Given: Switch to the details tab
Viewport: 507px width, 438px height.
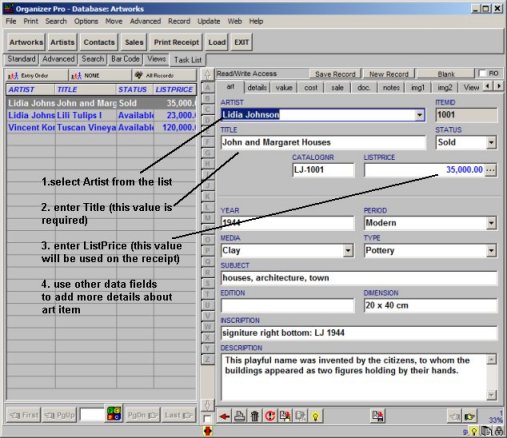Looking at the screenshot, I should point(257,88).
